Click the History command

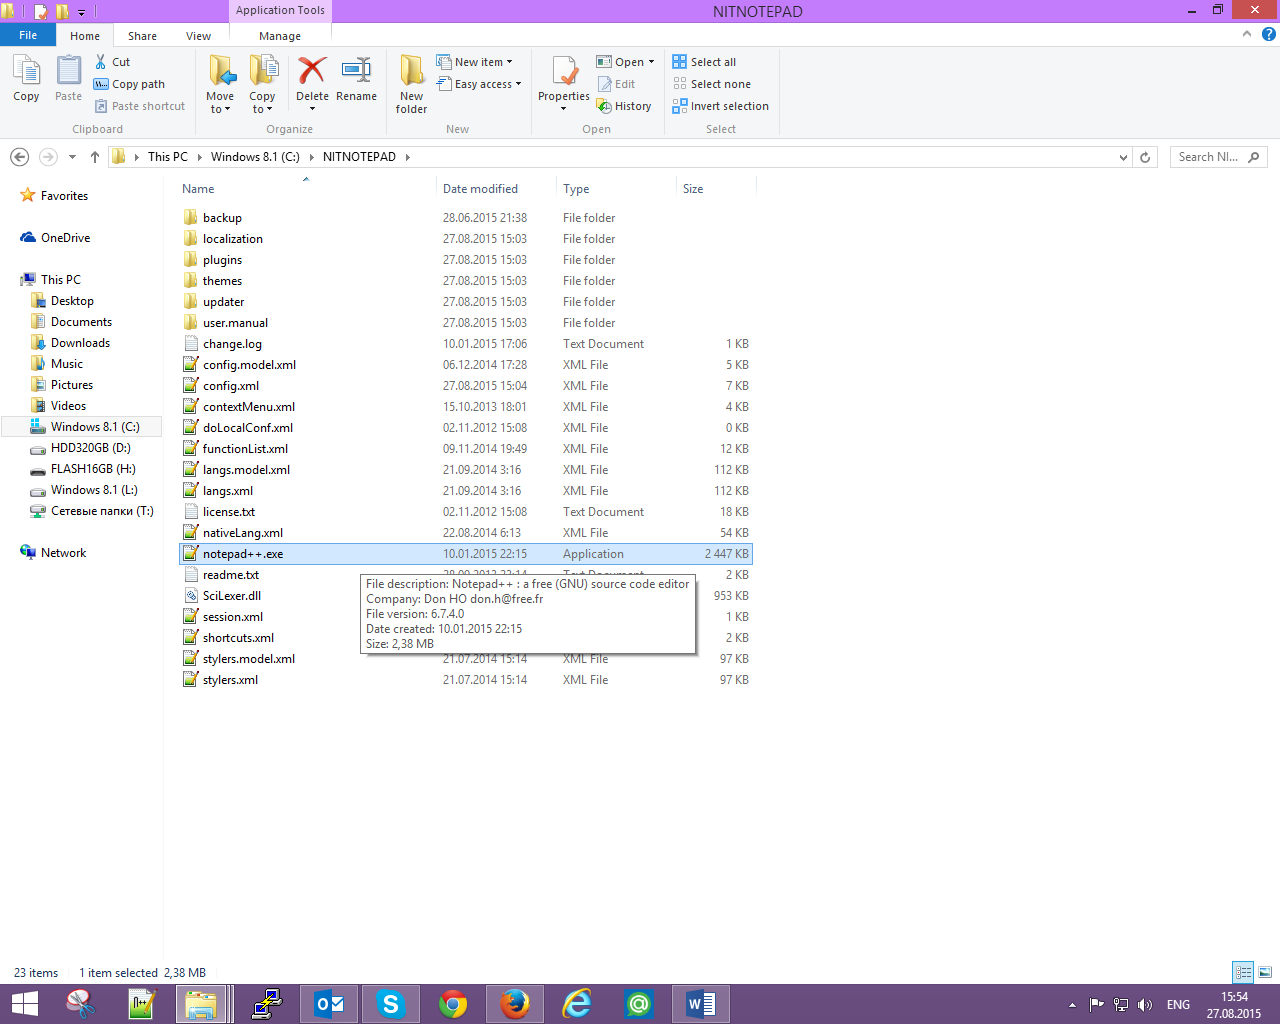(624, 106)
